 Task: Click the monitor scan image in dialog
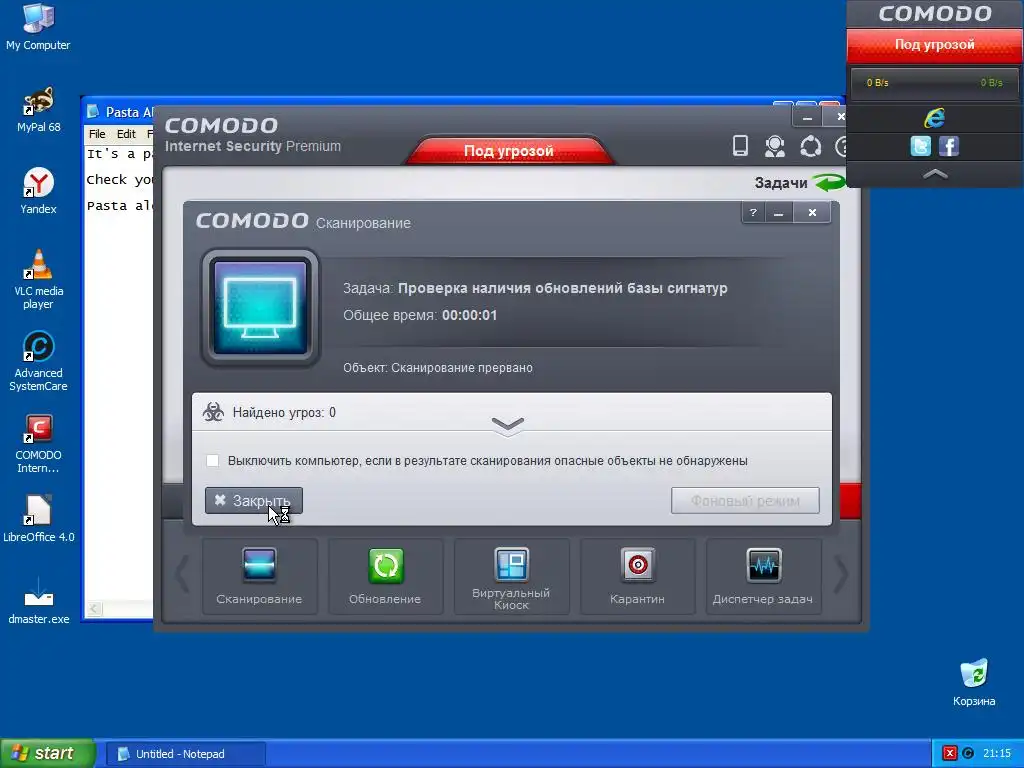click(x=260, y=308)
